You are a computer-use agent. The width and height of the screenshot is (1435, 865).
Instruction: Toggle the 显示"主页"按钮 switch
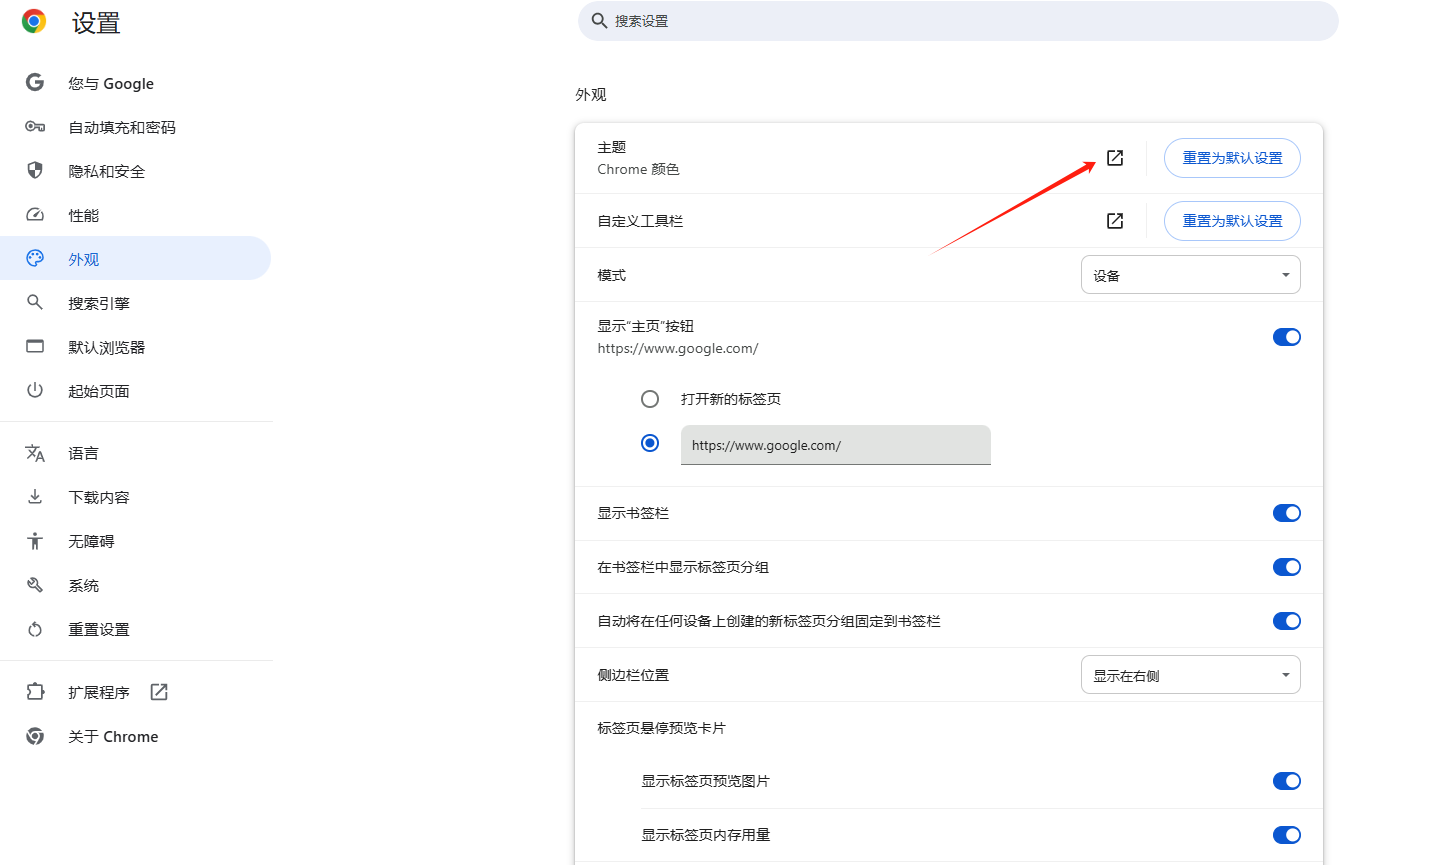pos(1287,337)
